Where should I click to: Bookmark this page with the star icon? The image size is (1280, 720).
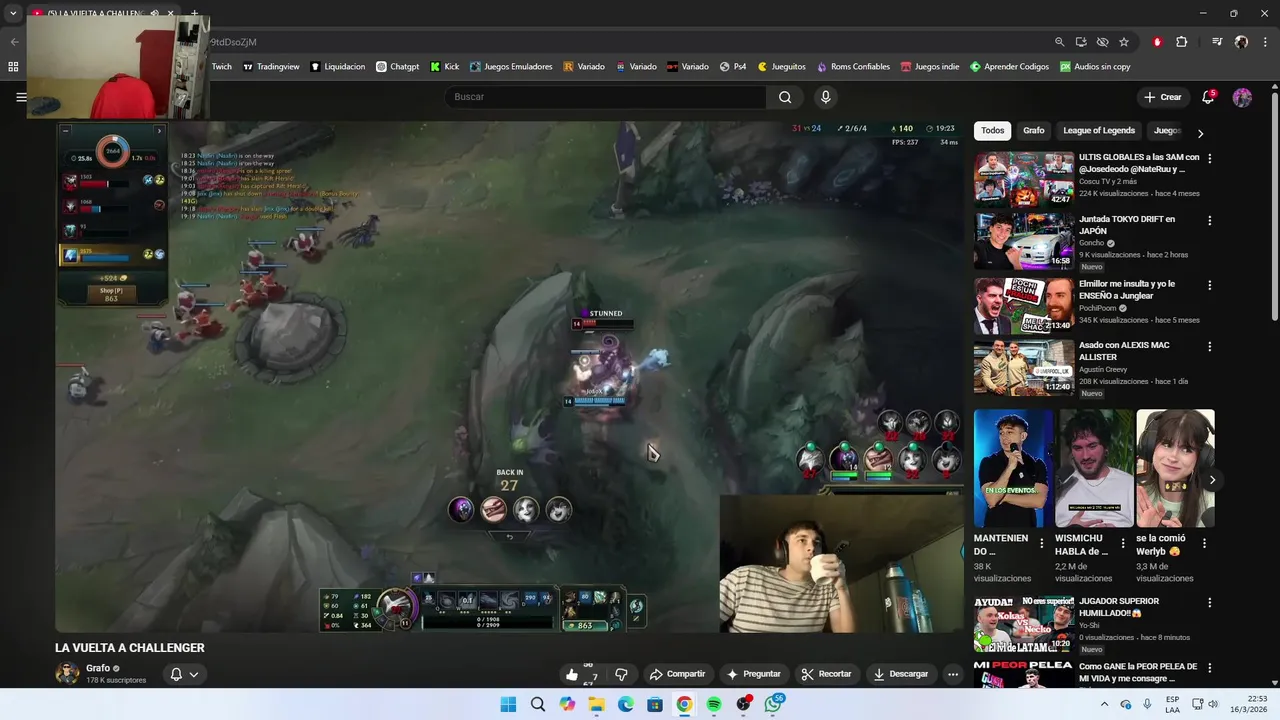pyautogui.click(x=1124, y=42)
